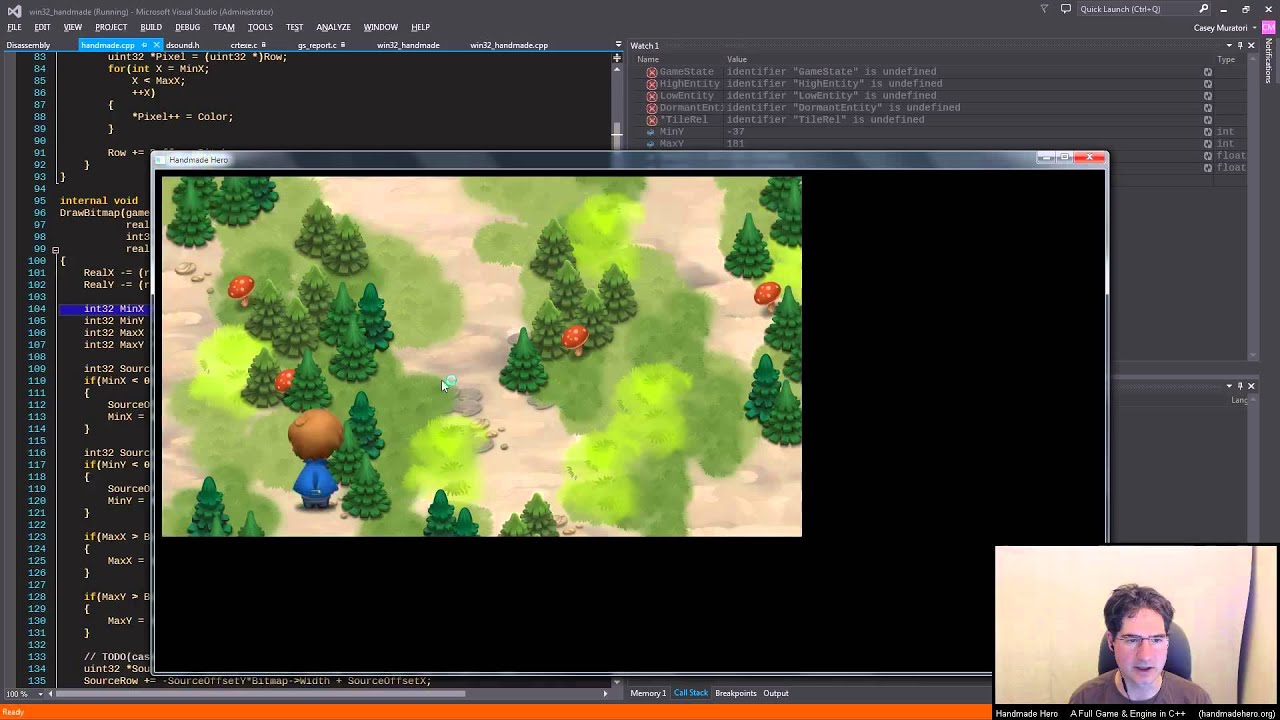
Task: Refresh the DormantEntity watch value
Action: [x=1207, y=108]
